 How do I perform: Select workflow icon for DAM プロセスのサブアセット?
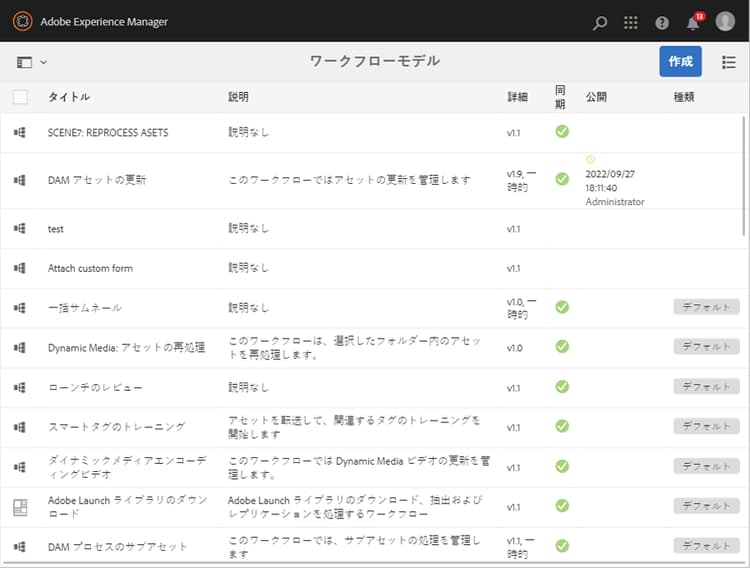coord(20,546)
